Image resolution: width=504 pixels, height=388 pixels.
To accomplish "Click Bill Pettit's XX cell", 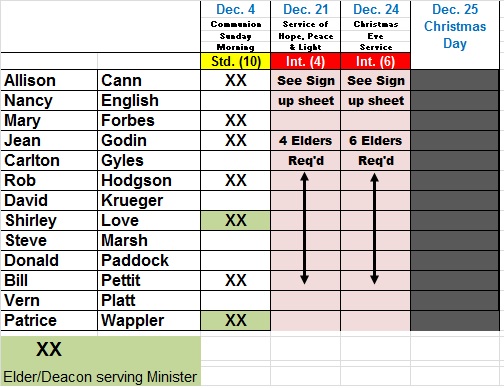I will coord(235,280).
